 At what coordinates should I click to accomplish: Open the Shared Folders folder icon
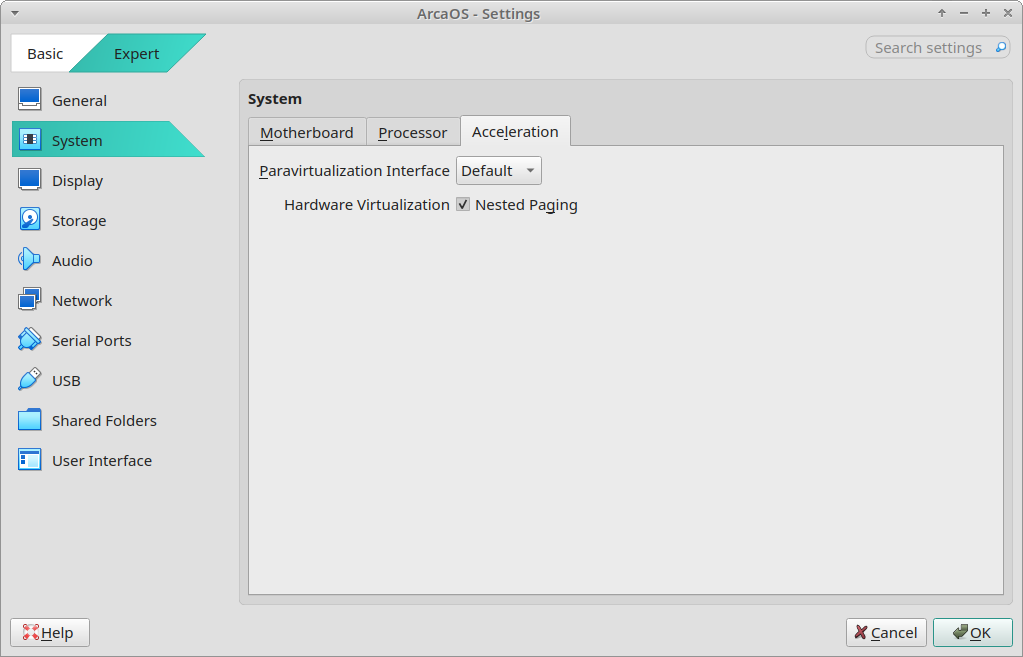pos(29,420)
